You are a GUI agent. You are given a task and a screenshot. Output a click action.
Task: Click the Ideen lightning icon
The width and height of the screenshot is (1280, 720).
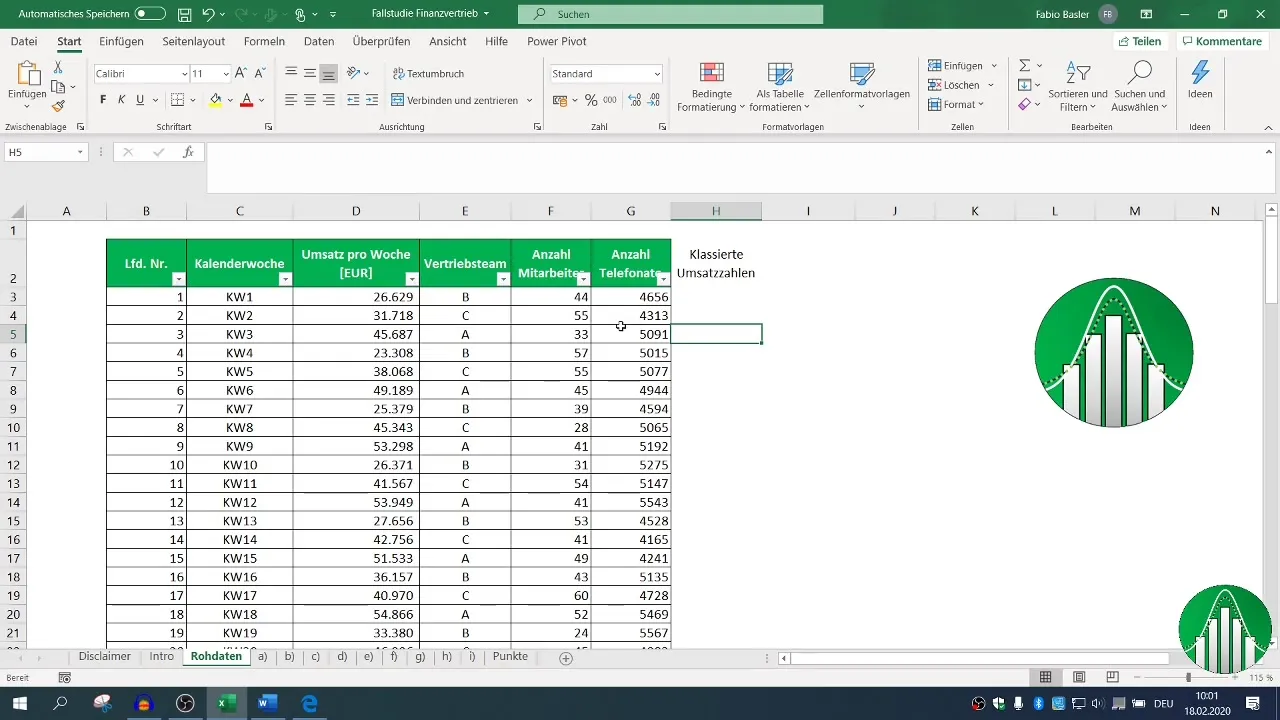tap(1200, 80)
